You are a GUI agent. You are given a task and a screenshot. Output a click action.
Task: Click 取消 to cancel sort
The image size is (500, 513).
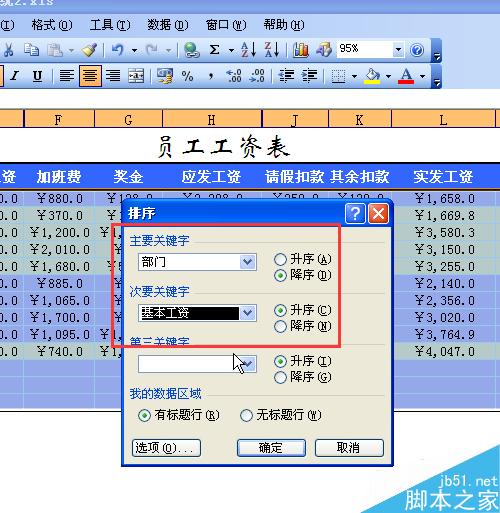tap(349, 448)
